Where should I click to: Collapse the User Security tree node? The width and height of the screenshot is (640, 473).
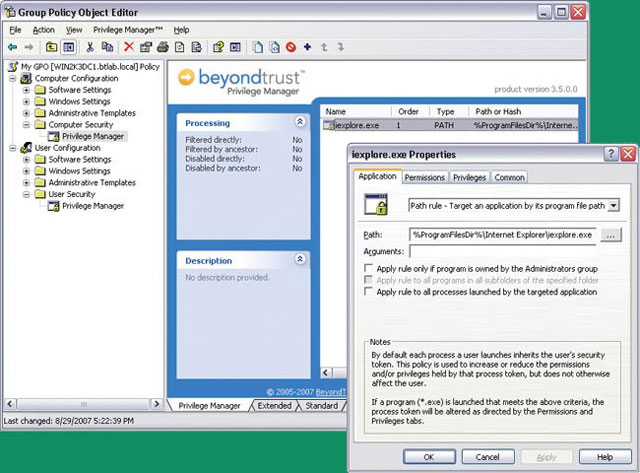click(27, 194)
